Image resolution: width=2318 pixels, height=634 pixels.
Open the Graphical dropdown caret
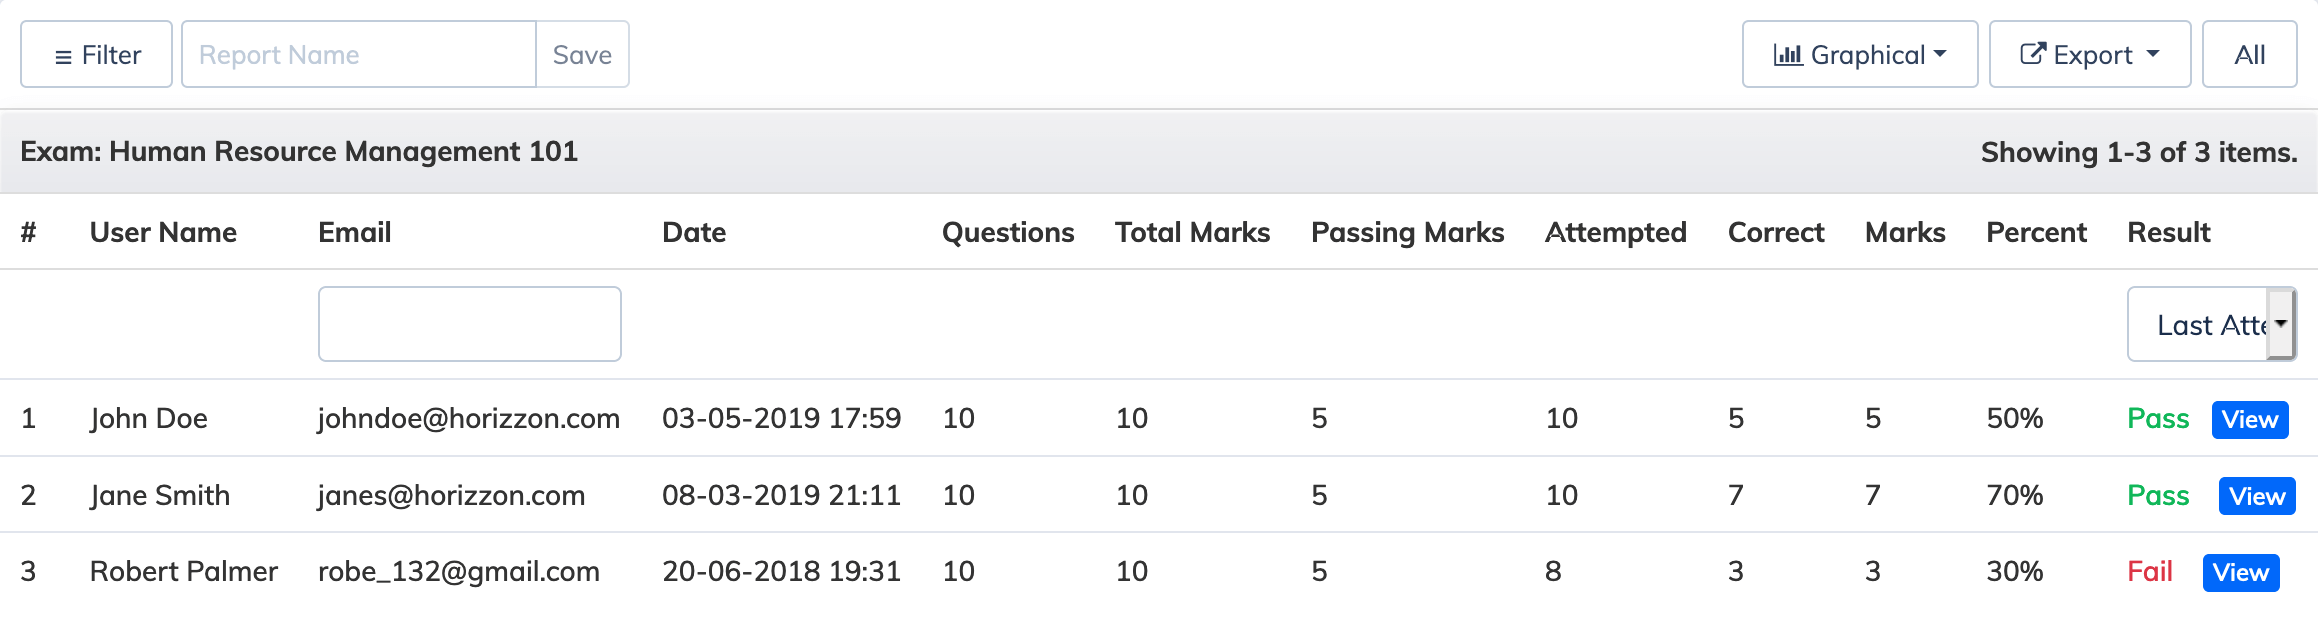(1940, 54)
